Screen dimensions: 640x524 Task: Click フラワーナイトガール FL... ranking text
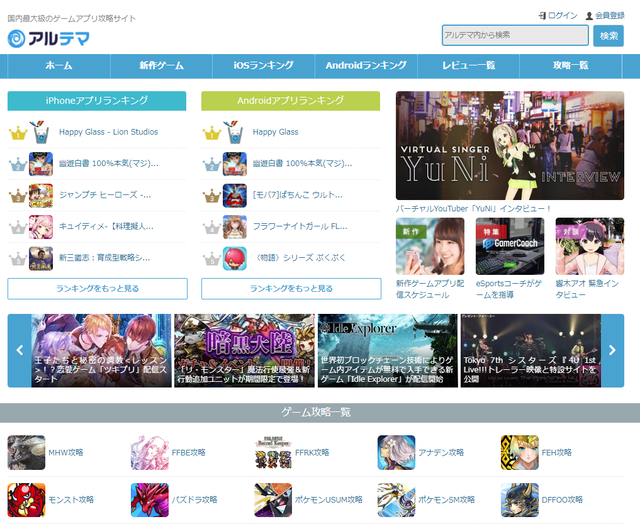click(x=300, y=226)
